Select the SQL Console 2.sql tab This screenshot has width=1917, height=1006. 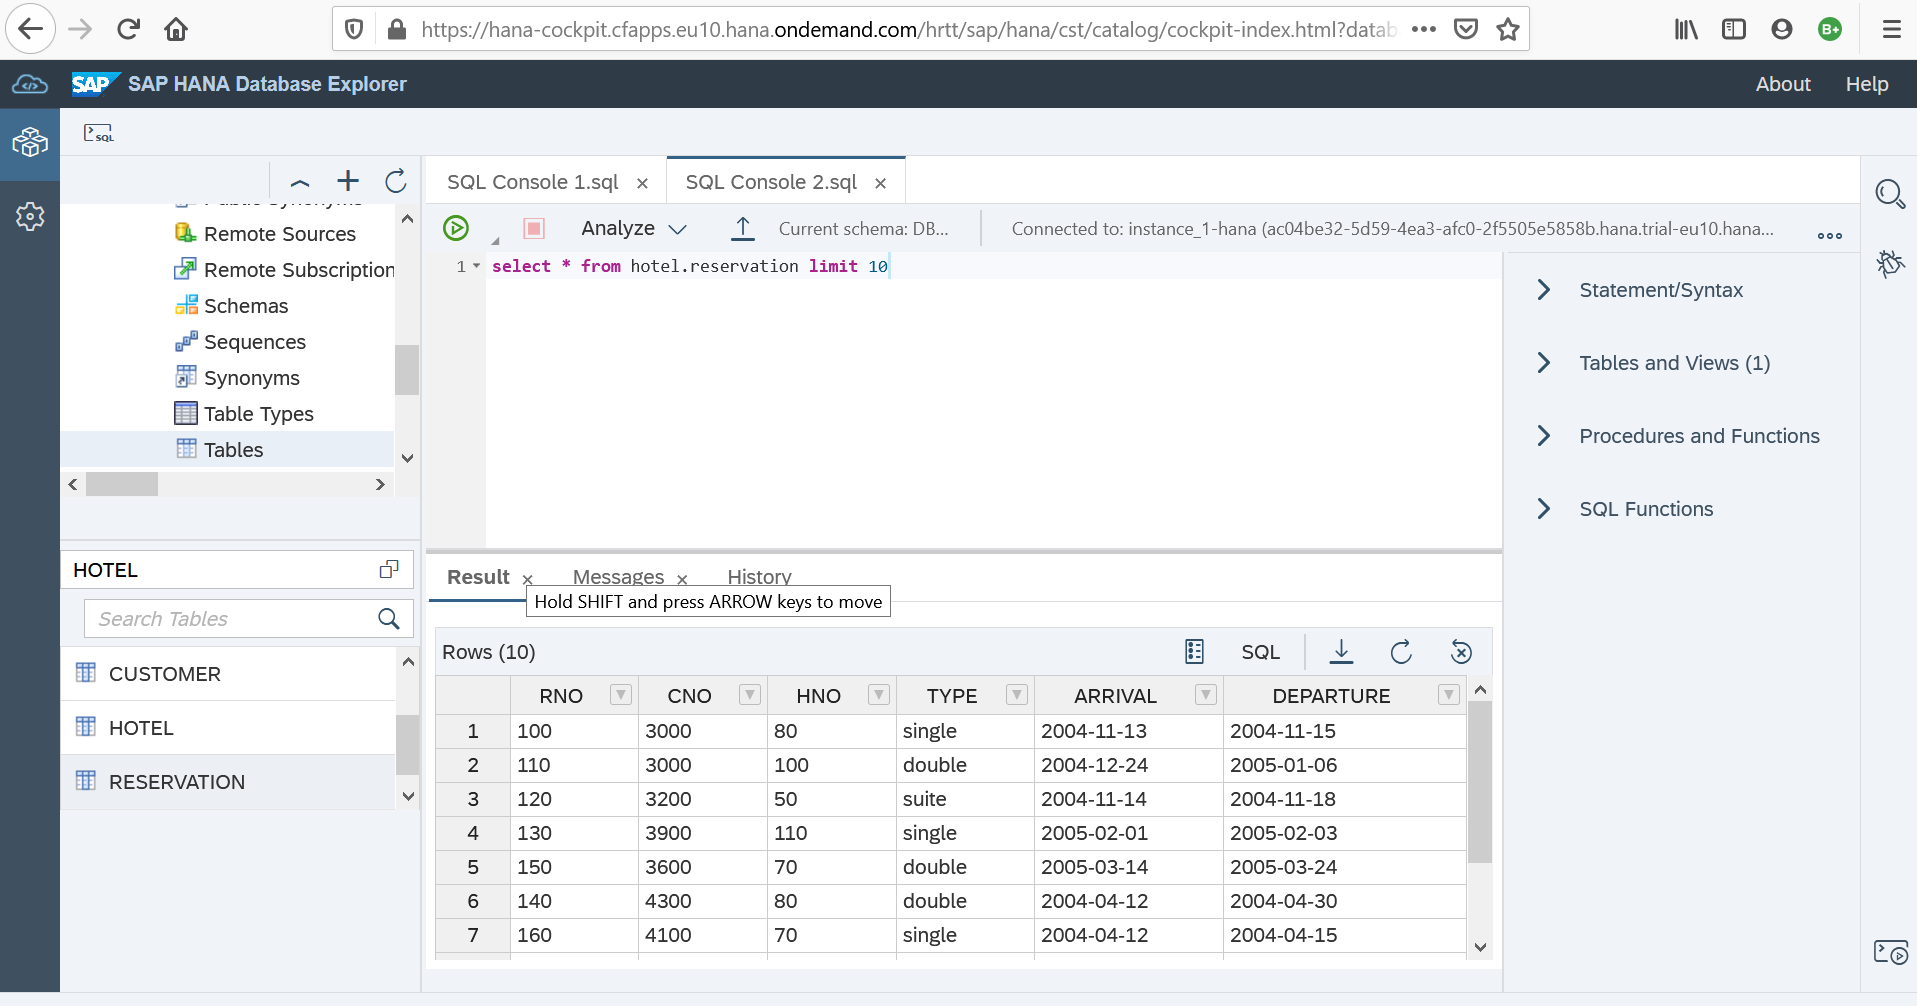point(771,182)
